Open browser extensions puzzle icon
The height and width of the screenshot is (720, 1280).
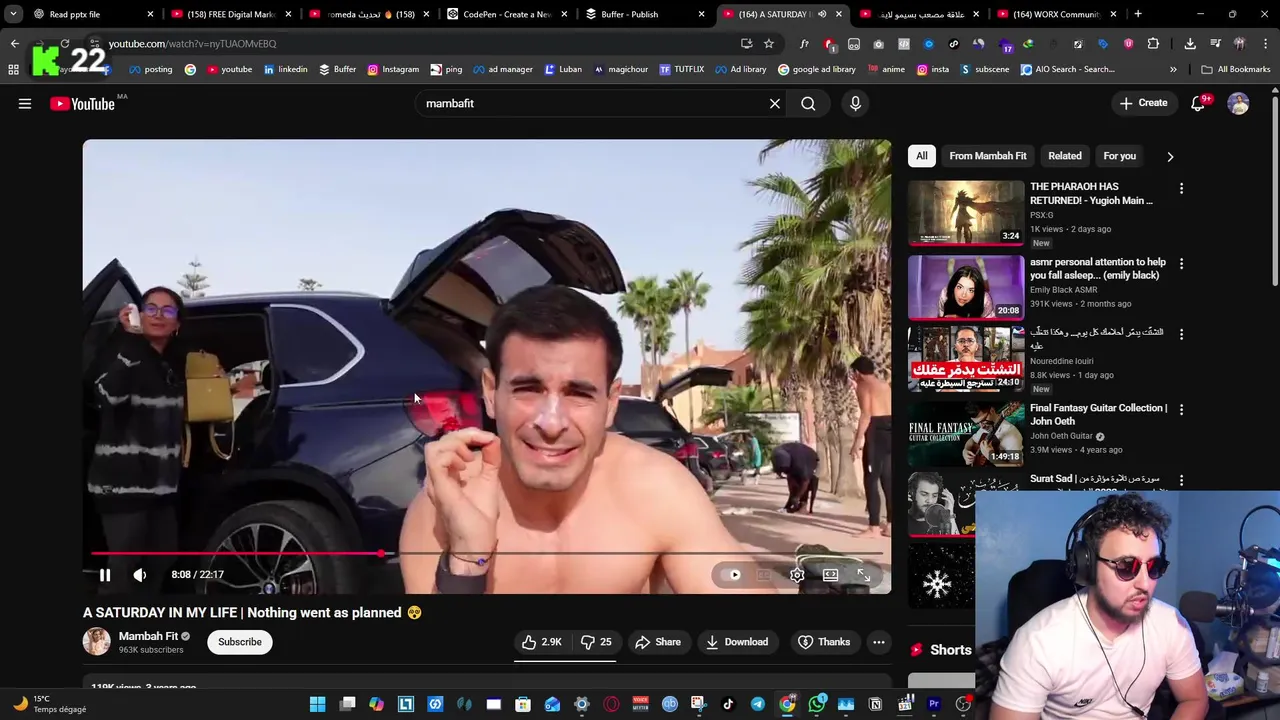coord(1153,44)
